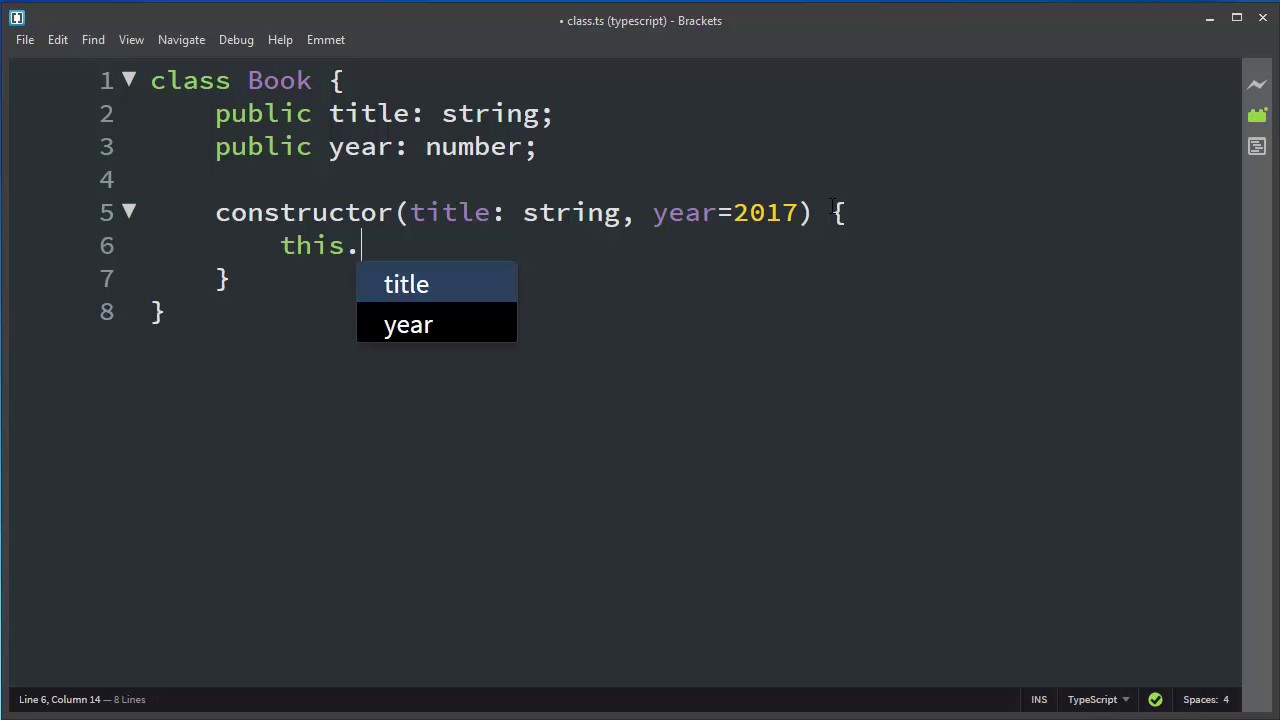Open the TypeScript language mode dropdown
Viewport: 1280px width, 720px height.
point(1098,699)
